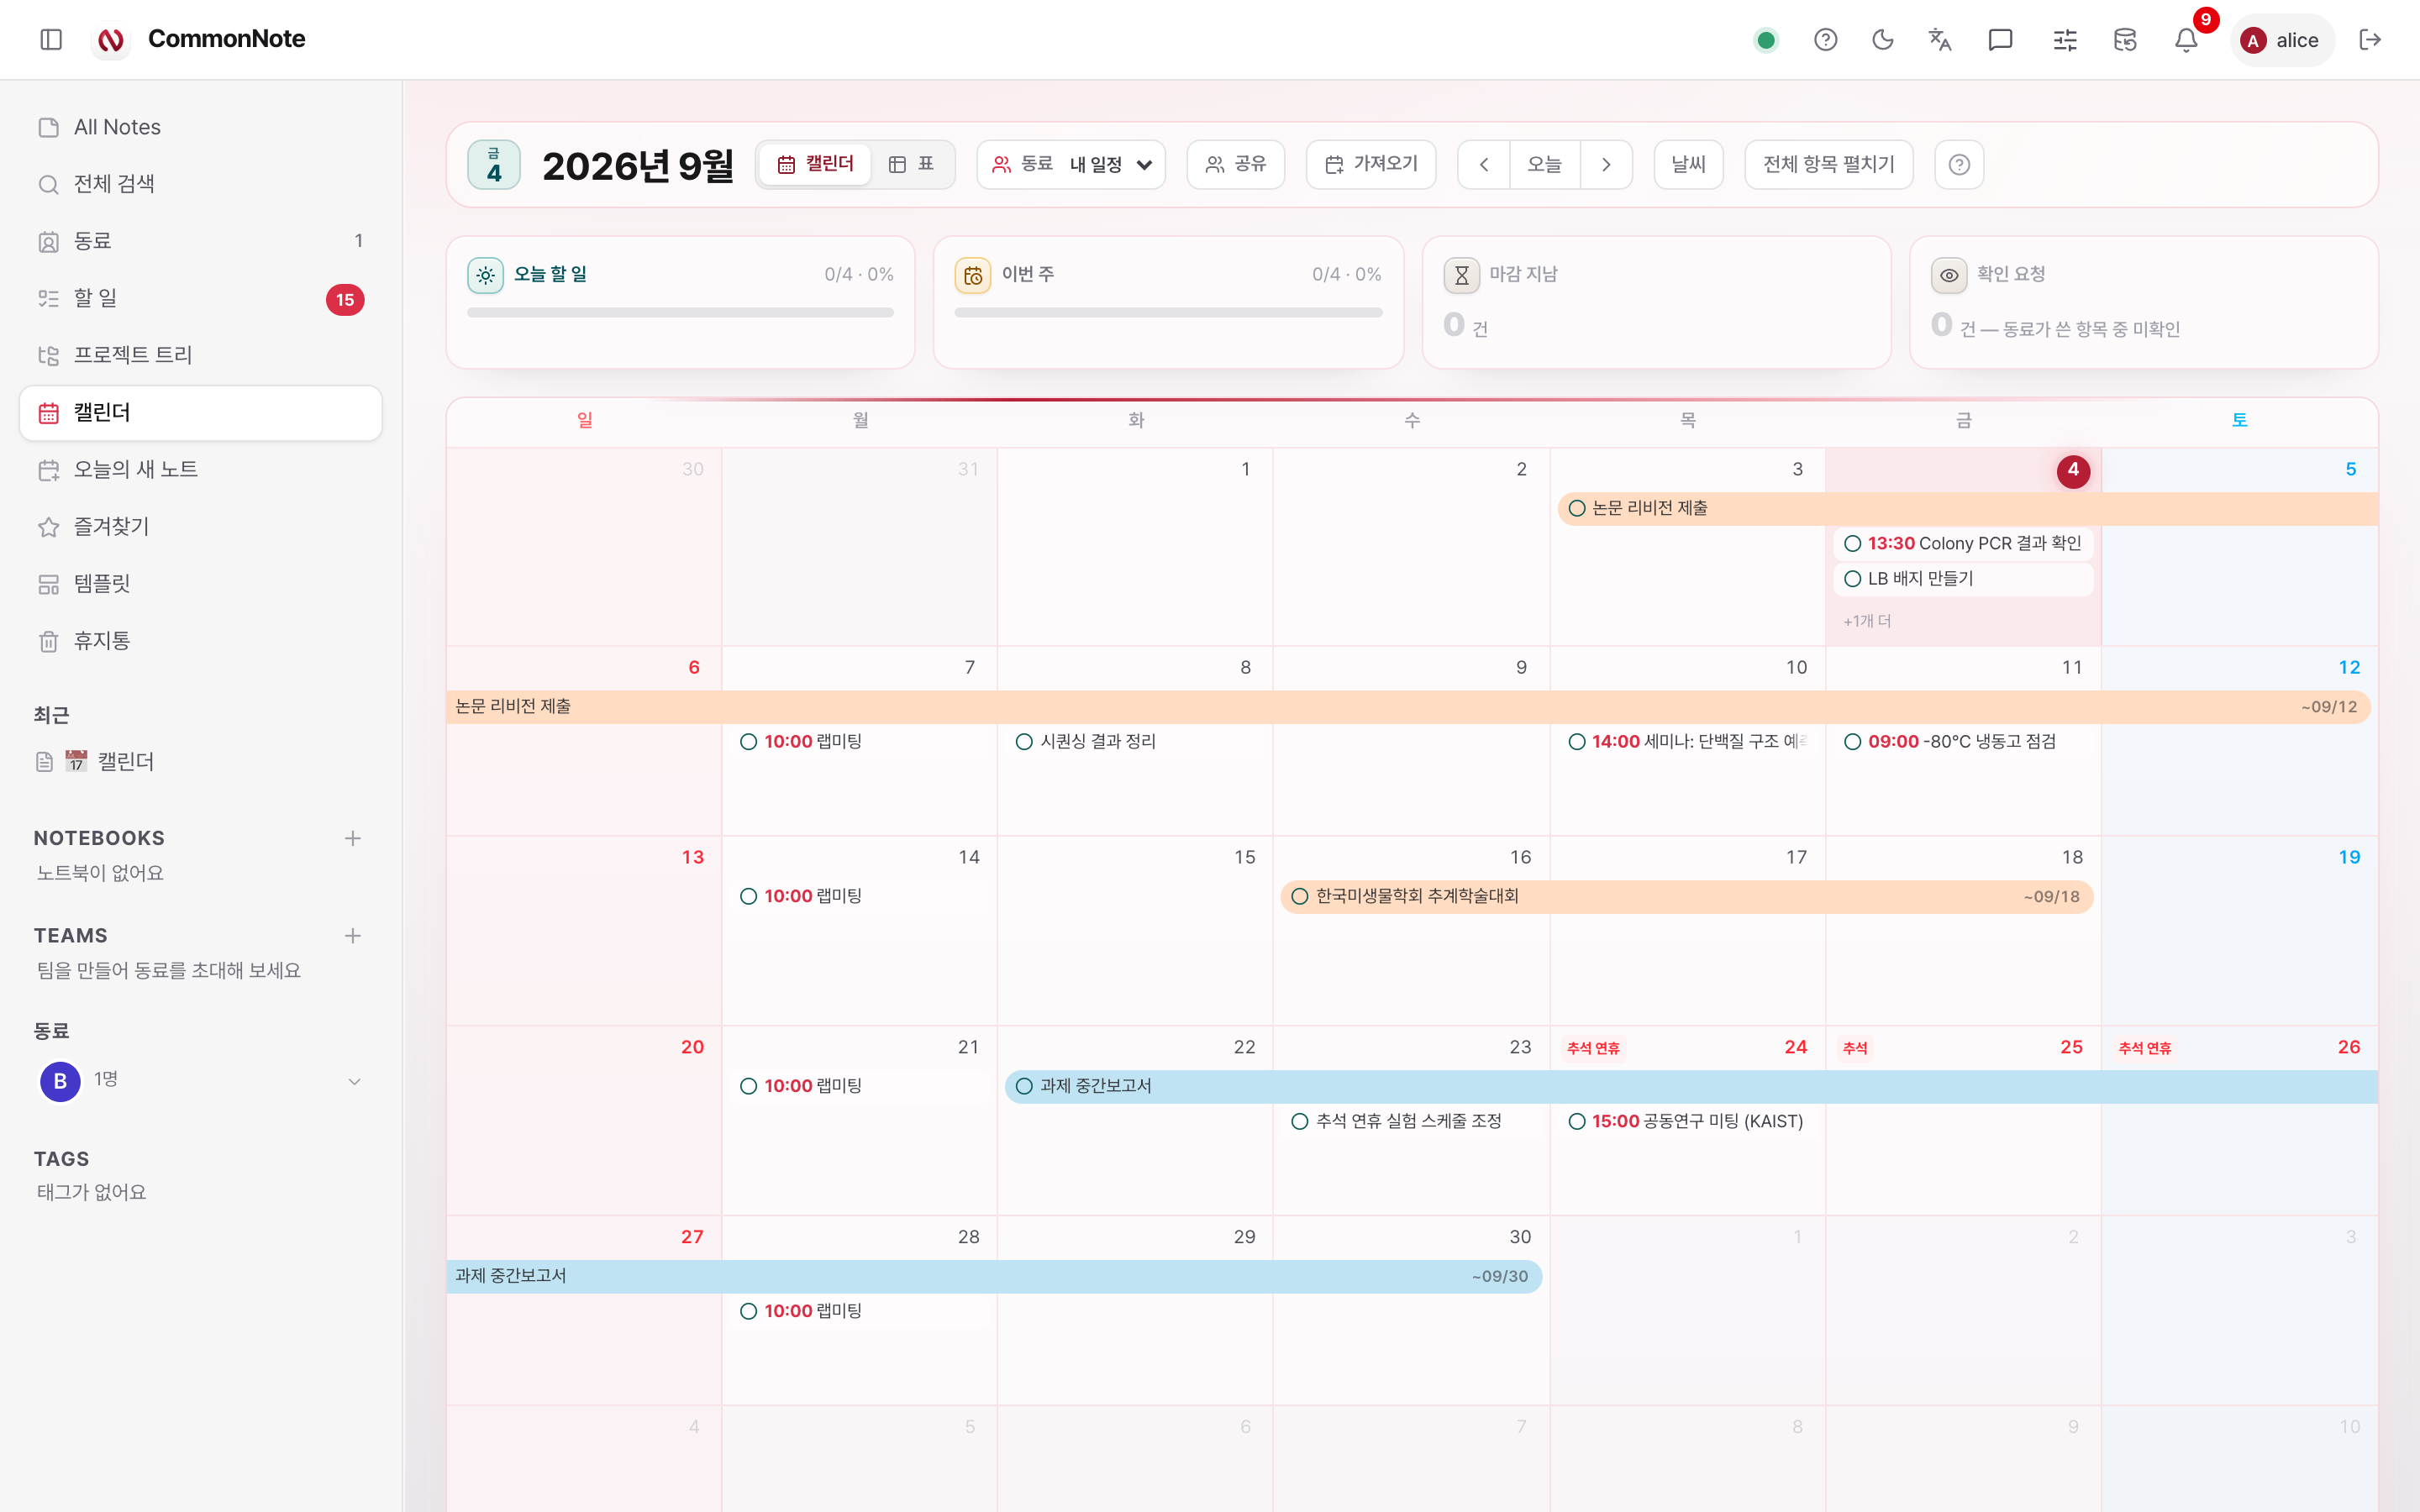The image size is (2420, 1512).
Task: Click the 오늘 할 일 progress bar
Action: (x=680, y=313)
